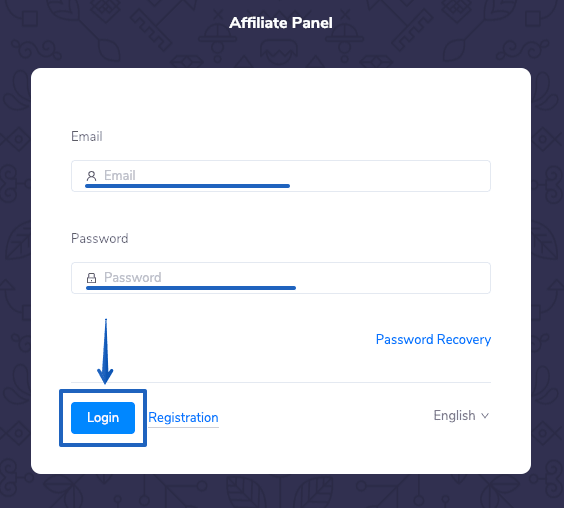Click the blue underline beneath Password placeholder
This screenshot has width=564, height=508.
[191, 288]
